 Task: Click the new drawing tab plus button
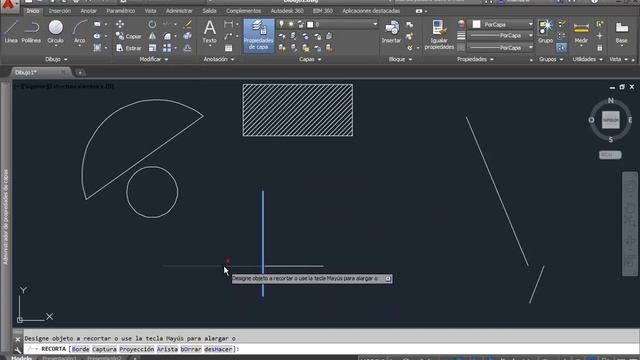[x=80, y=73]
